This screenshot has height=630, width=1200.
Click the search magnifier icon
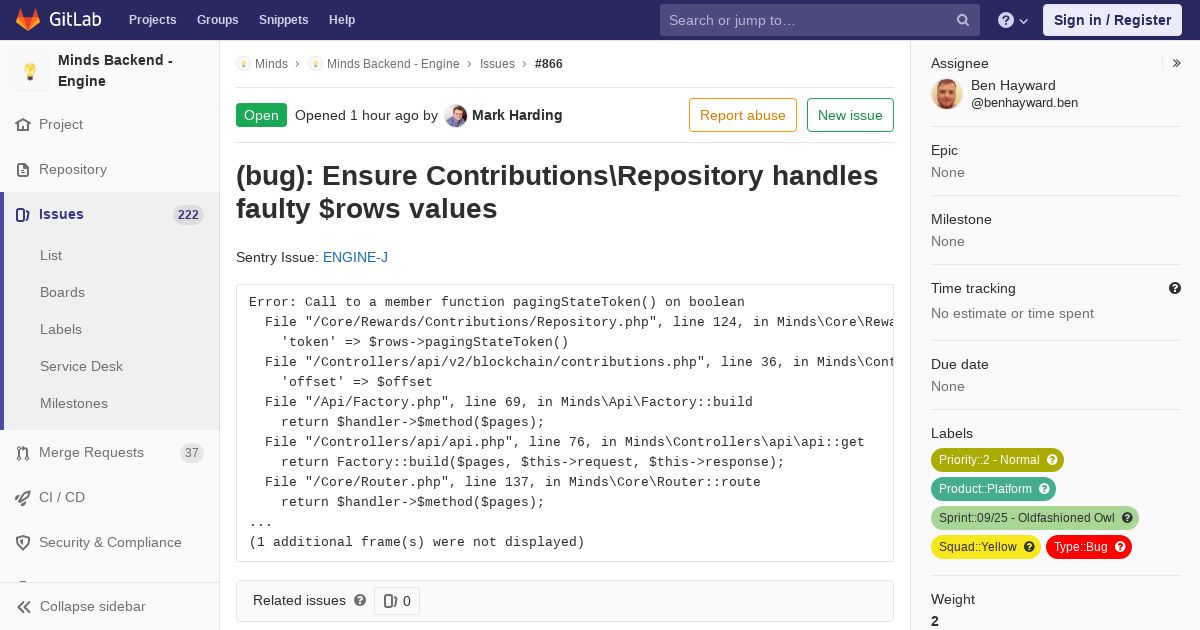pos(962,20)
